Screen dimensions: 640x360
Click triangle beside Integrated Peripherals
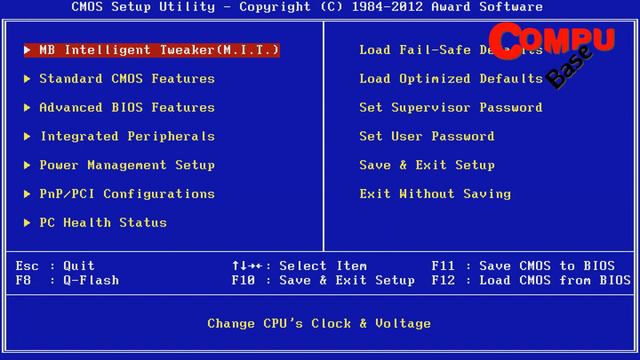tap(27, 136)
